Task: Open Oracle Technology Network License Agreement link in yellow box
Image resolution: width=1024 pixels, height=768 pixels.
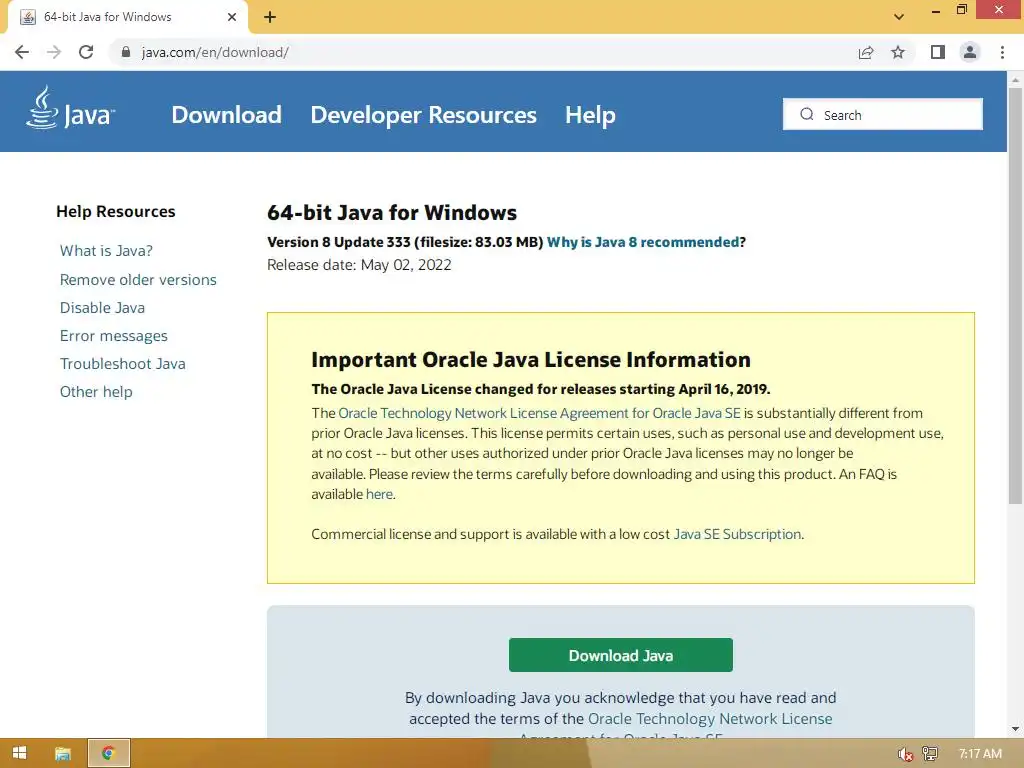Action: click(539, 413)
